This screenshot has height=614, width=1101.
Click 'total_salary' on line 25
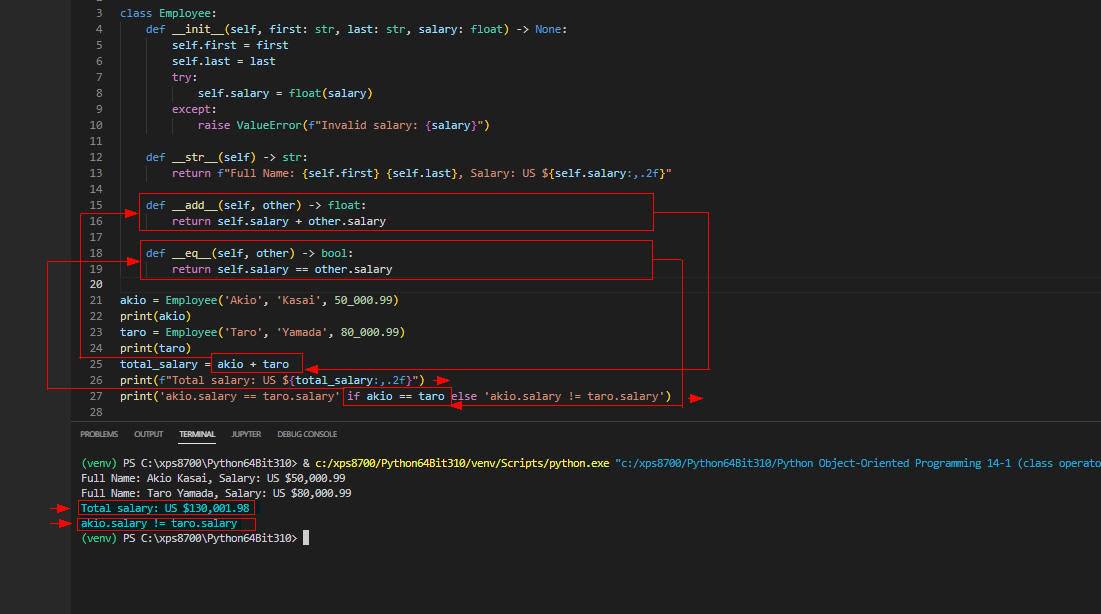[x=159, y=365]
